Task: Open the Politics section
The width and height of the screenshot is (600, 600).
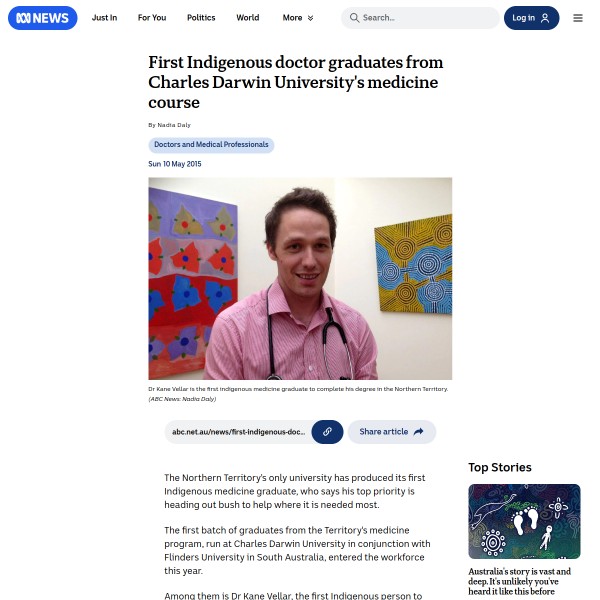Action: pos(201,18)
